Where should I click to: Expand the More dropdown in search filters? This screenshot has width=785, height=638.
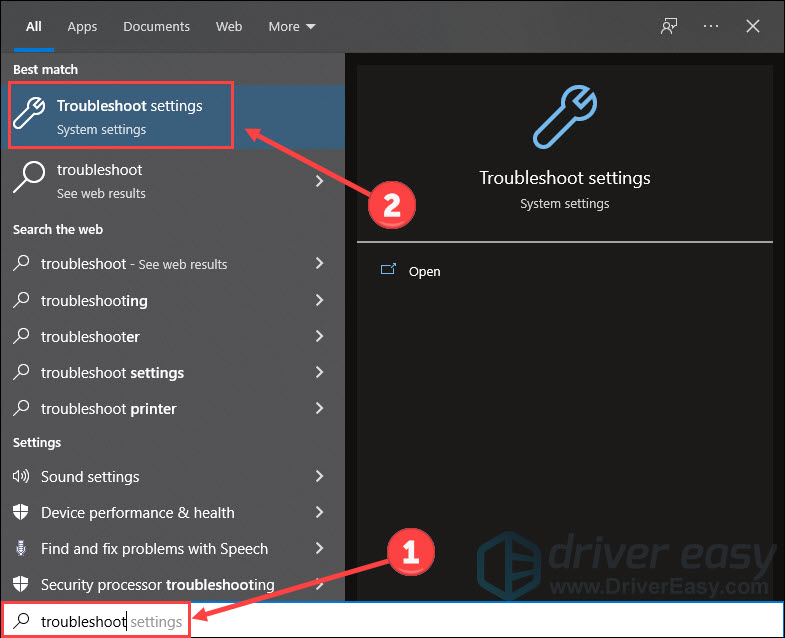pos(292,26)
